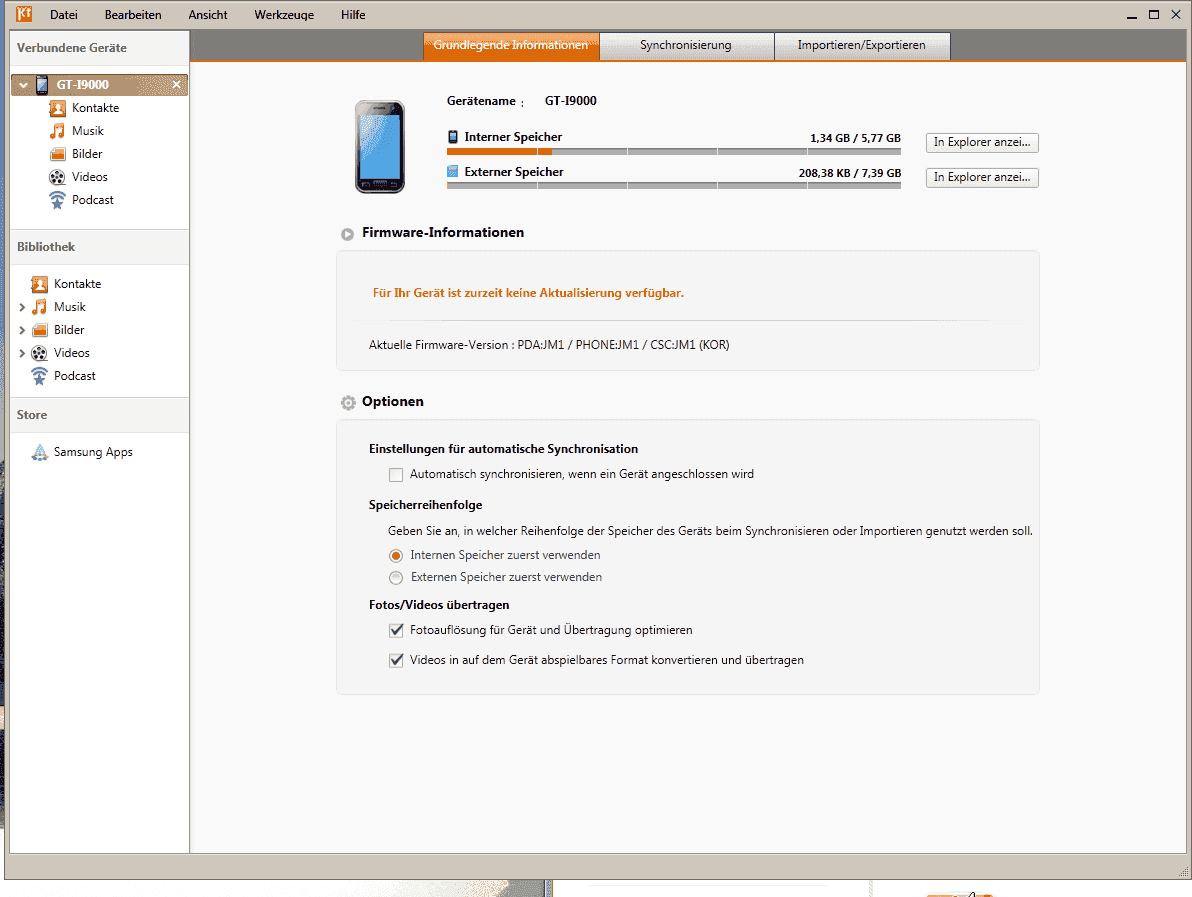Click the library Bilder folder icon
This screenshot has width=1192, height=897.
pyautogui.click(x=40, y=330)
